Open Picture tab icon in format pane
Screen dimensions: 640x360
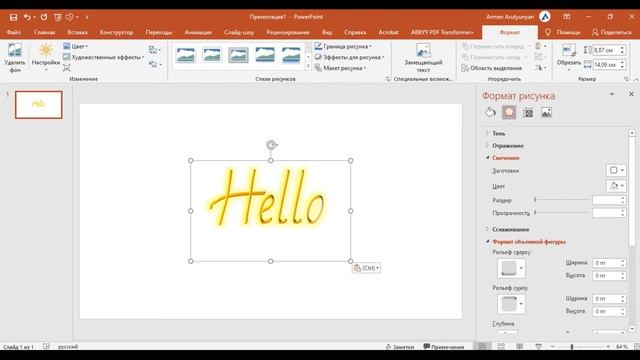tap(547, 112)
